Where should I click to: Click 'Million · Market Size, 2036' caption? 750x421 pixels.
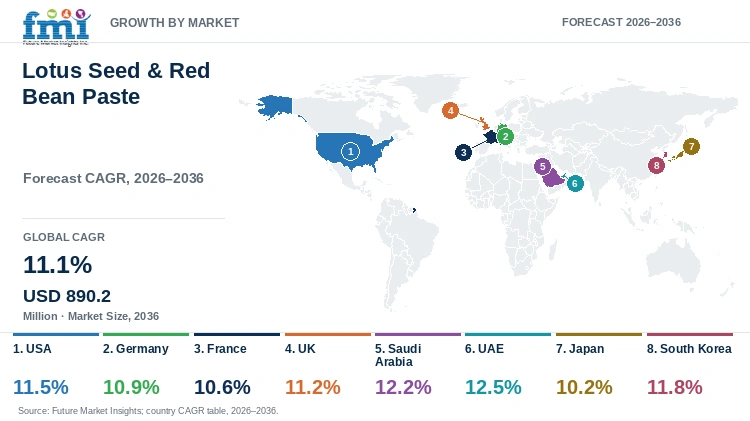pyautogui.click(x=91, y=316)
